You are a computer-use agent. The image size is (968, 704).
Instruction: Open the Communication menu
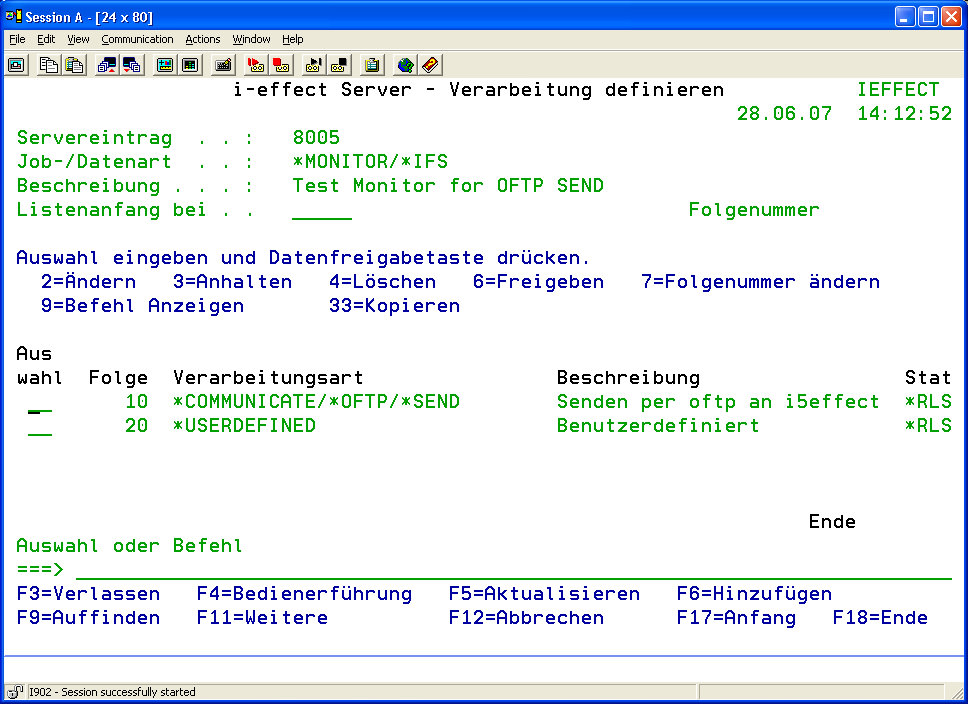pyautogui.click(x=137, y=39)
